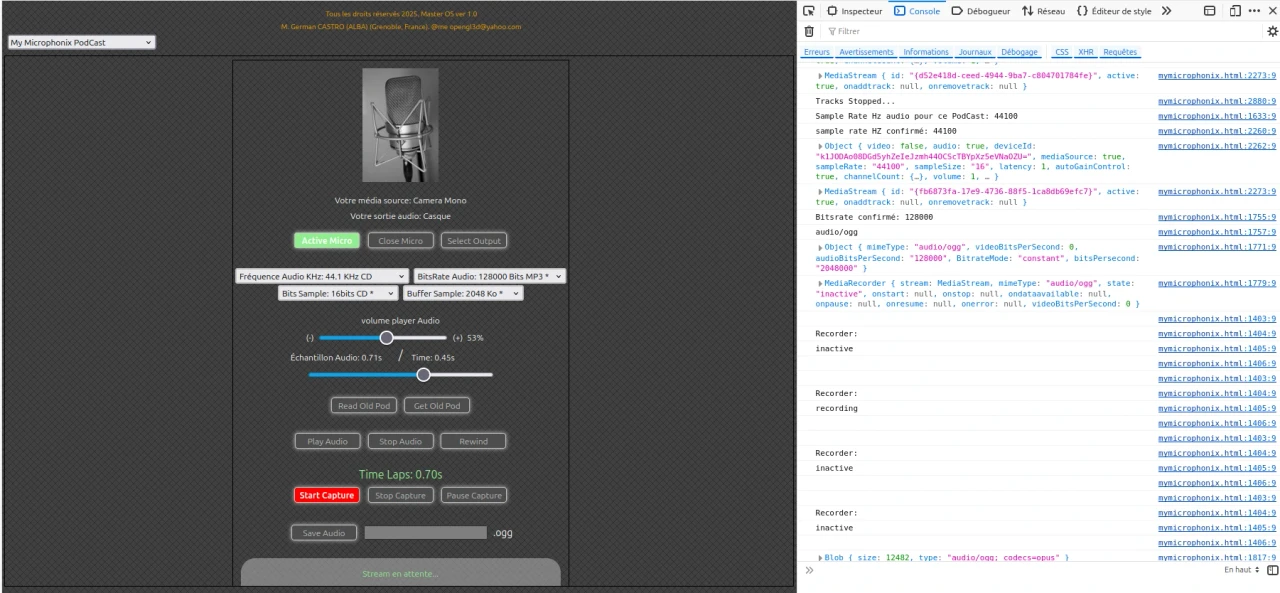Click the 'Tracks Stopped...' console message

coord(855,101)
